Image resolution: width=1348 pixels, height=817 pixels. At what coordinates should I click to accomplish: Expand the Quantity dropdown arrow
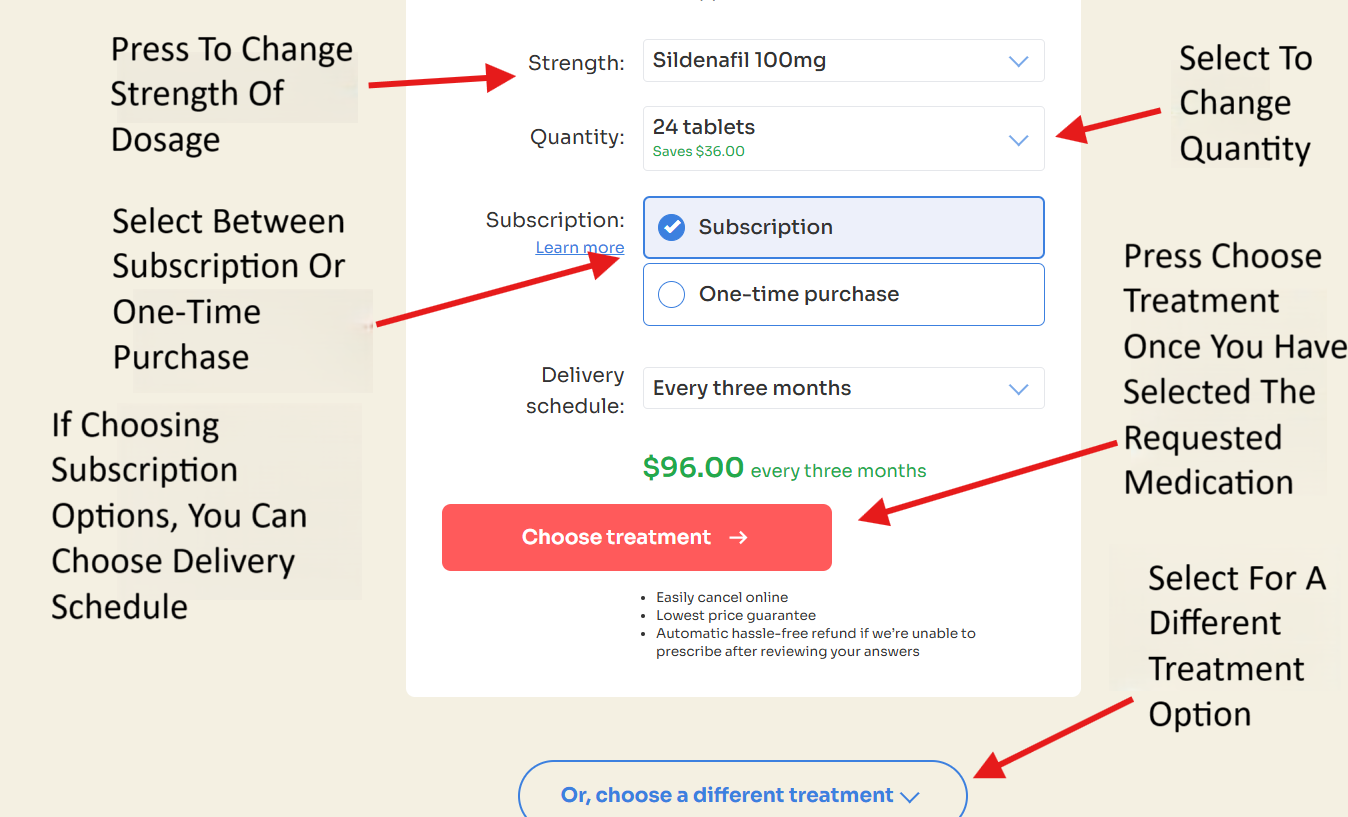(x=1018, y=140)
